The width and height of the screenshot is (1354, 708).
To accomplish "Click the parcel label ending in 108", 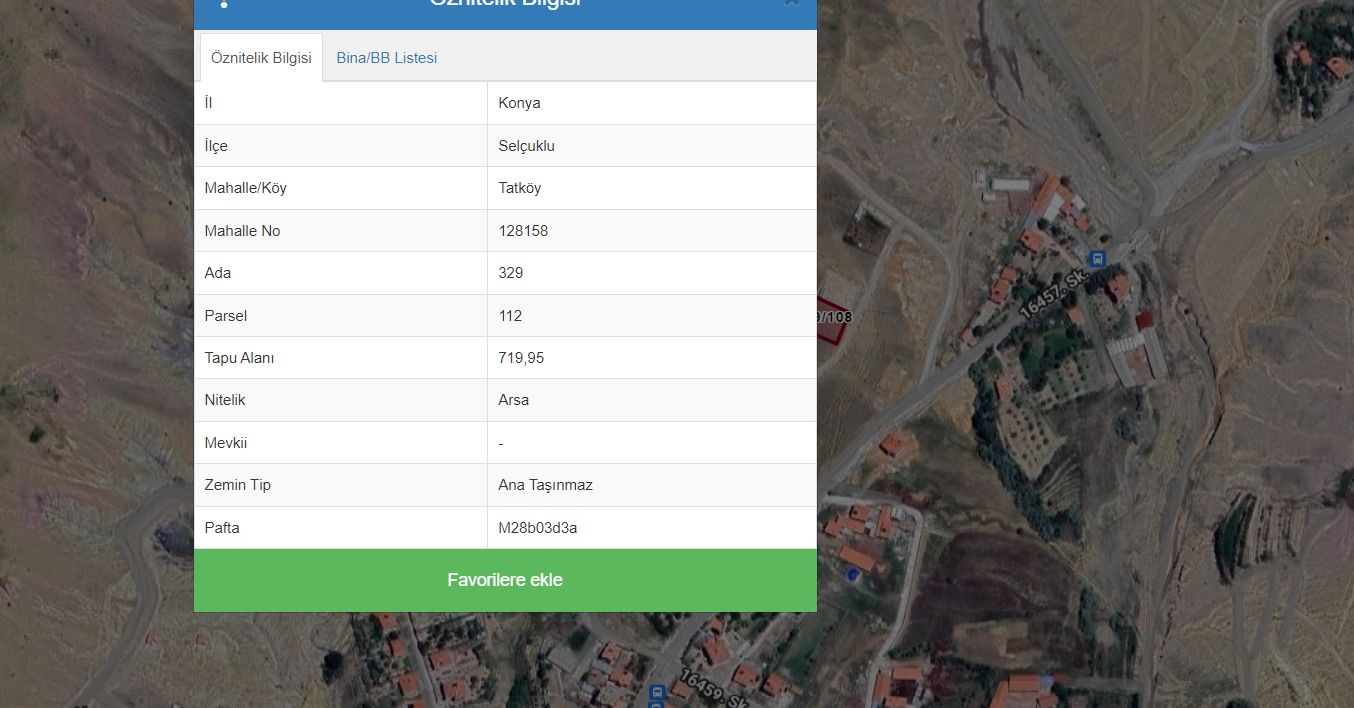I will point(834,317).
